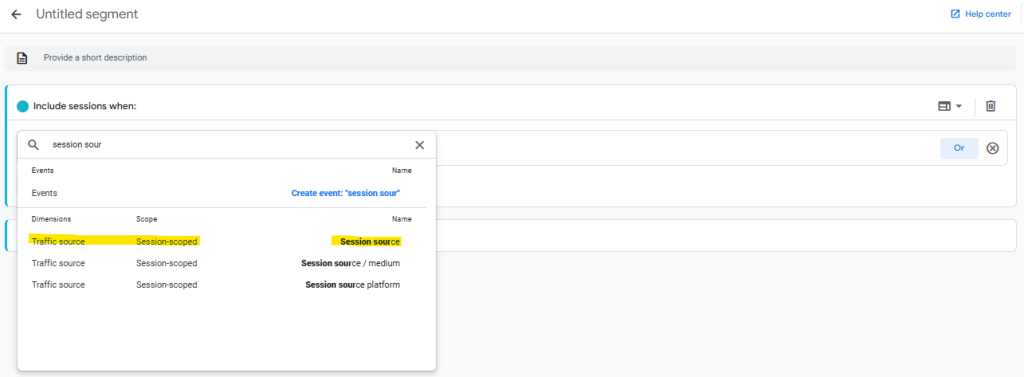Add an Or condition
Screen dimensions: 1024x377
959,148
